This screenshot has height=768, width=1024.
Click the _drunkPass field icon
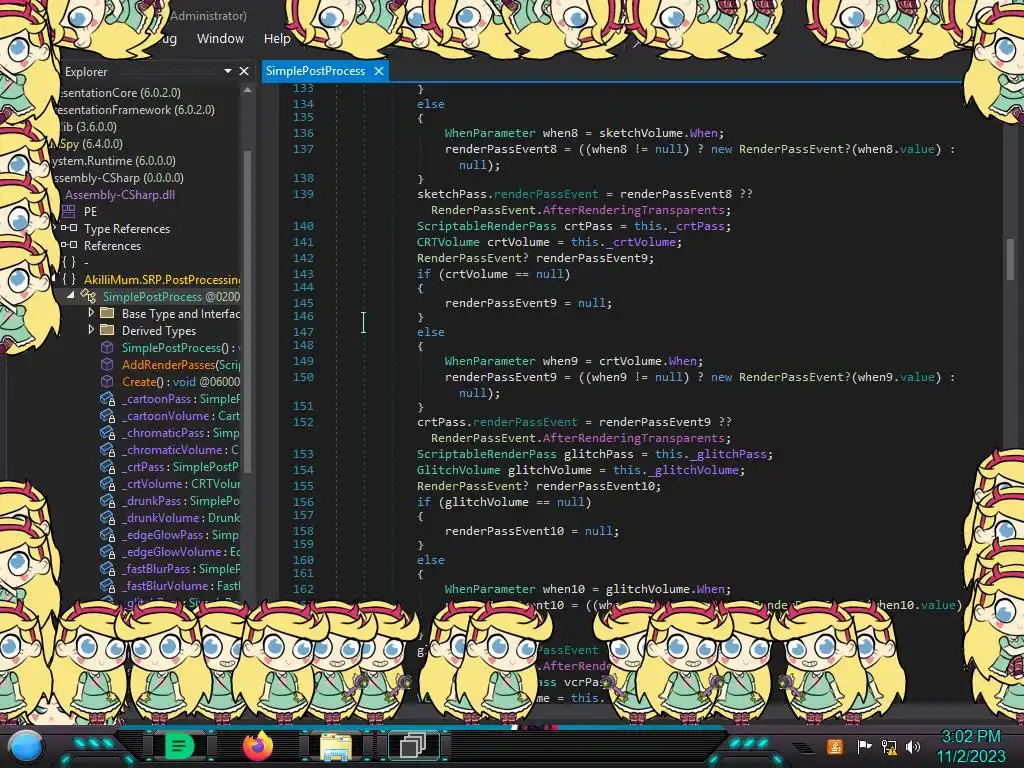(107, 500)
